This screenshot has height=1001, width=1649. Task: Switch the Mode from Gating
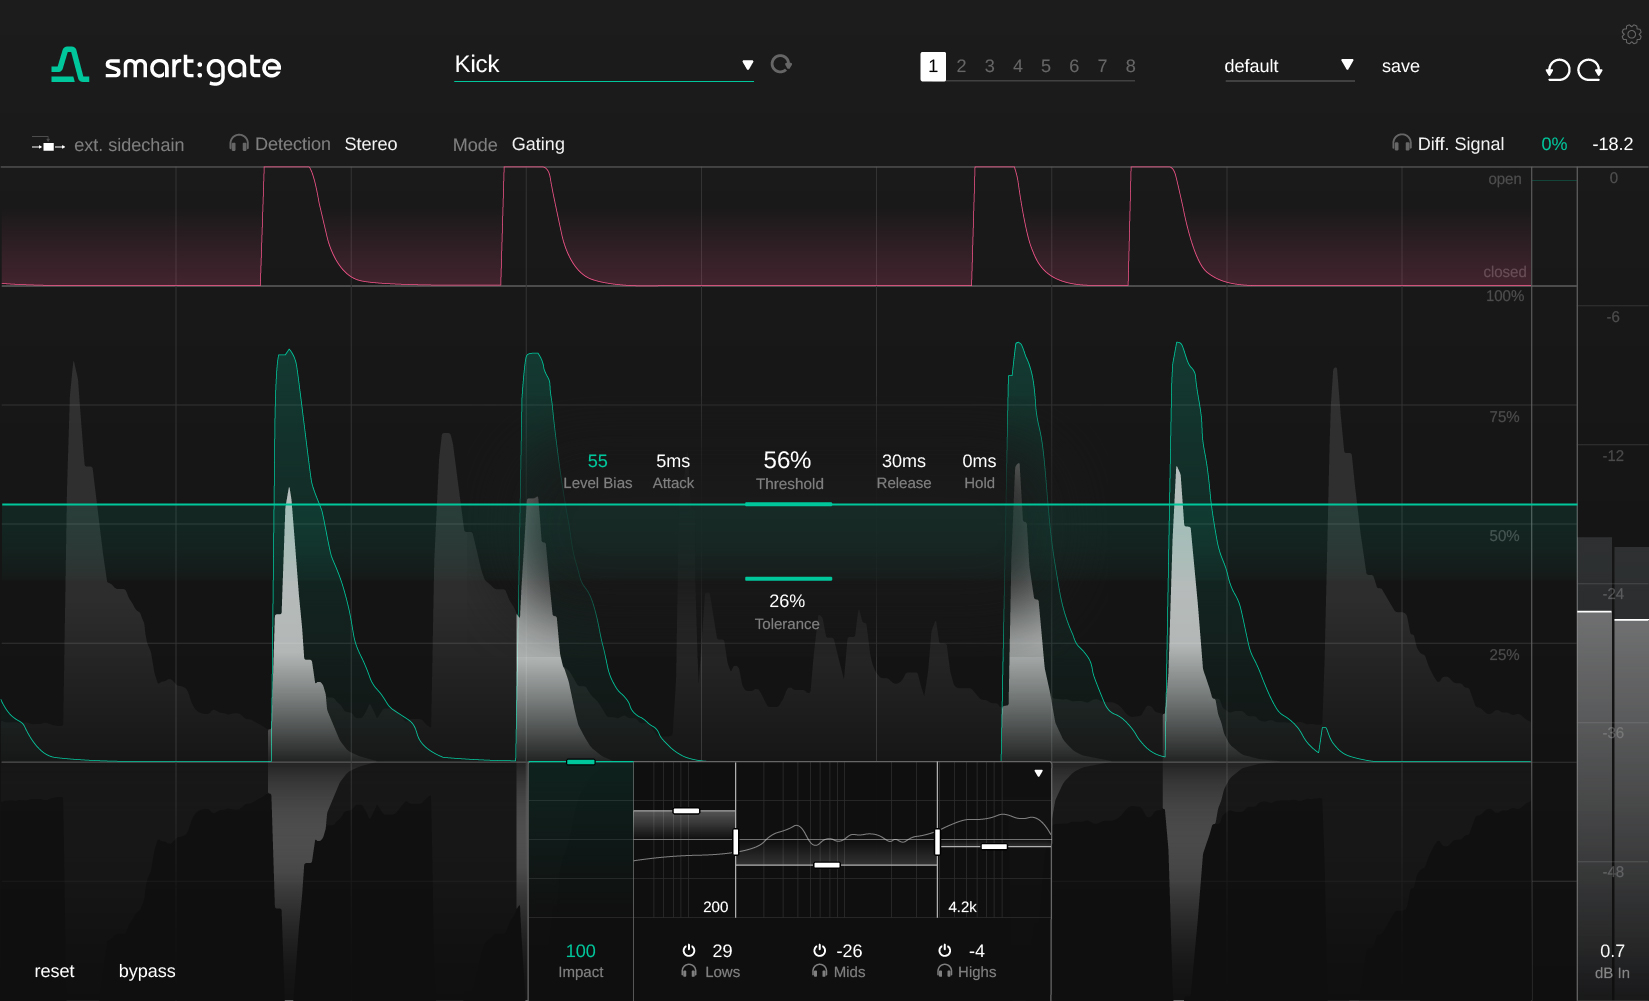pyautogui.click(x=537, y=144)
